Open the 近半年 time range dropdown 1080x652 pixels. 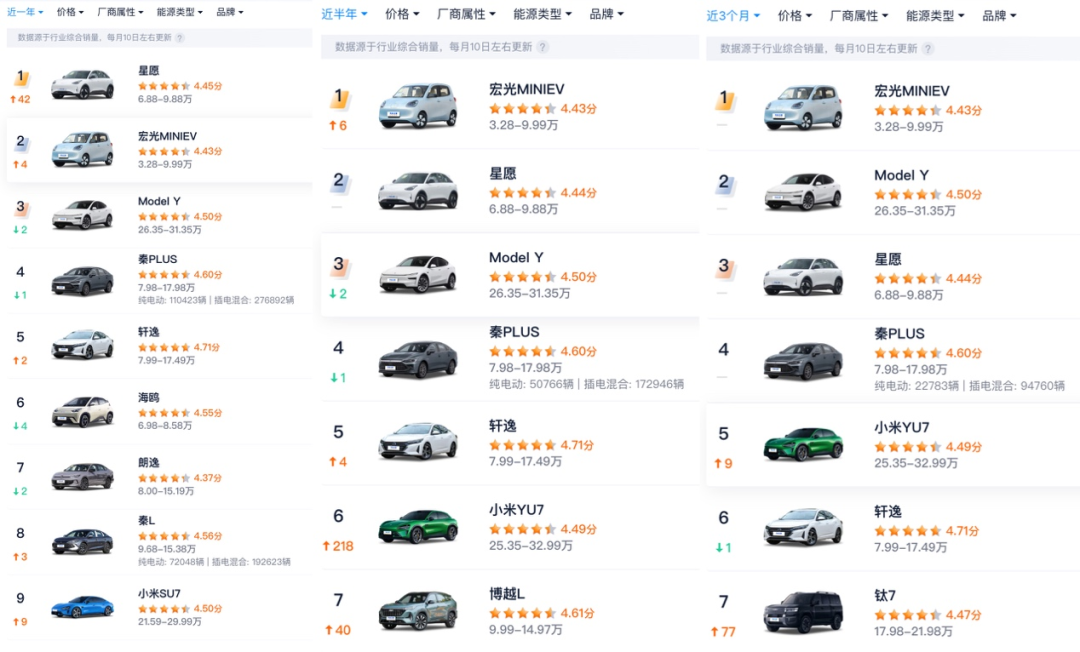tap(344, 14)
